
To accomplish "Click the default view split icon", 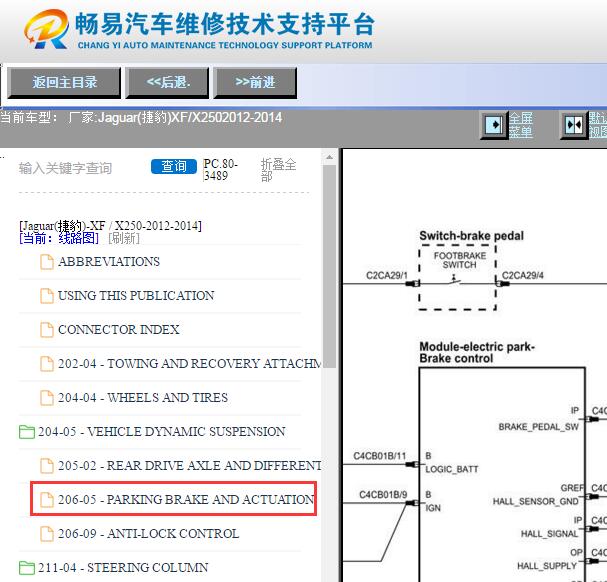I will [x=574, y=125].
